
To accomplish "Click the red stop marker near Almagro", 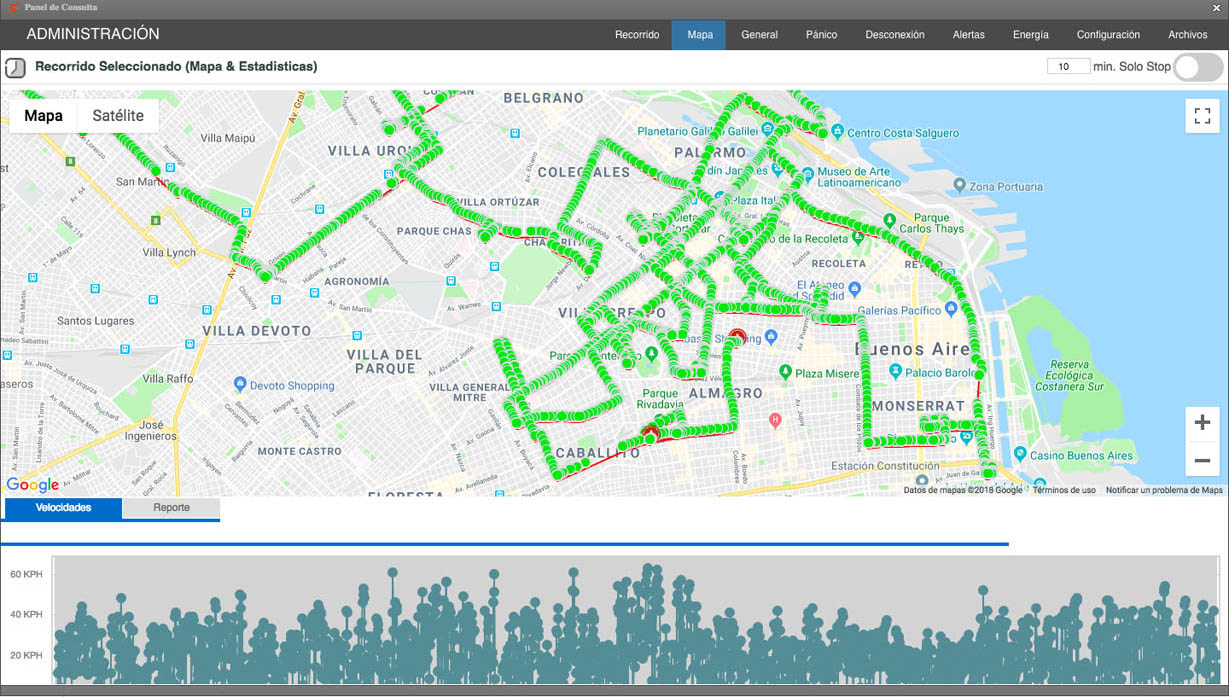I will click(x=737, y=336).
